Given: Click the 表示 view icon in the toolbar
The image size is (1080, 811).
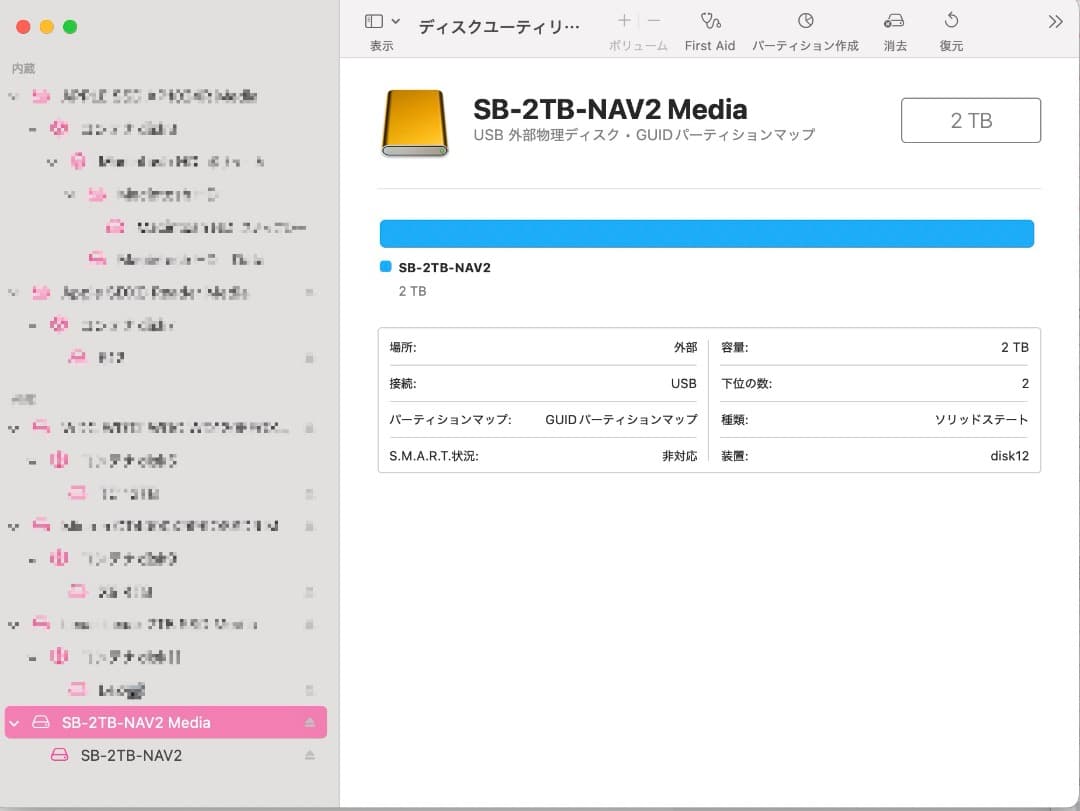Looking at the screenshot, I should pyautogui.click(x=372, y=19).
